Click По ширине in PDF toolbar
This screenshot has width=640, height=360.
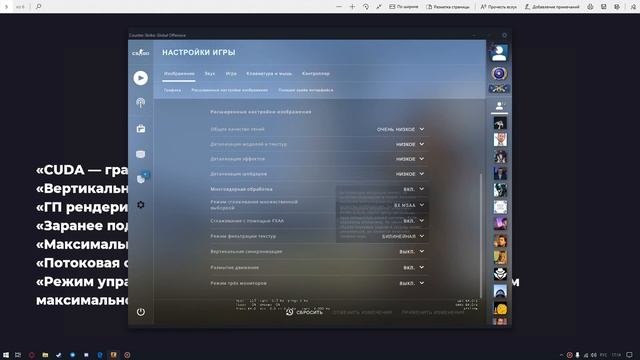[x=403, y=7]
